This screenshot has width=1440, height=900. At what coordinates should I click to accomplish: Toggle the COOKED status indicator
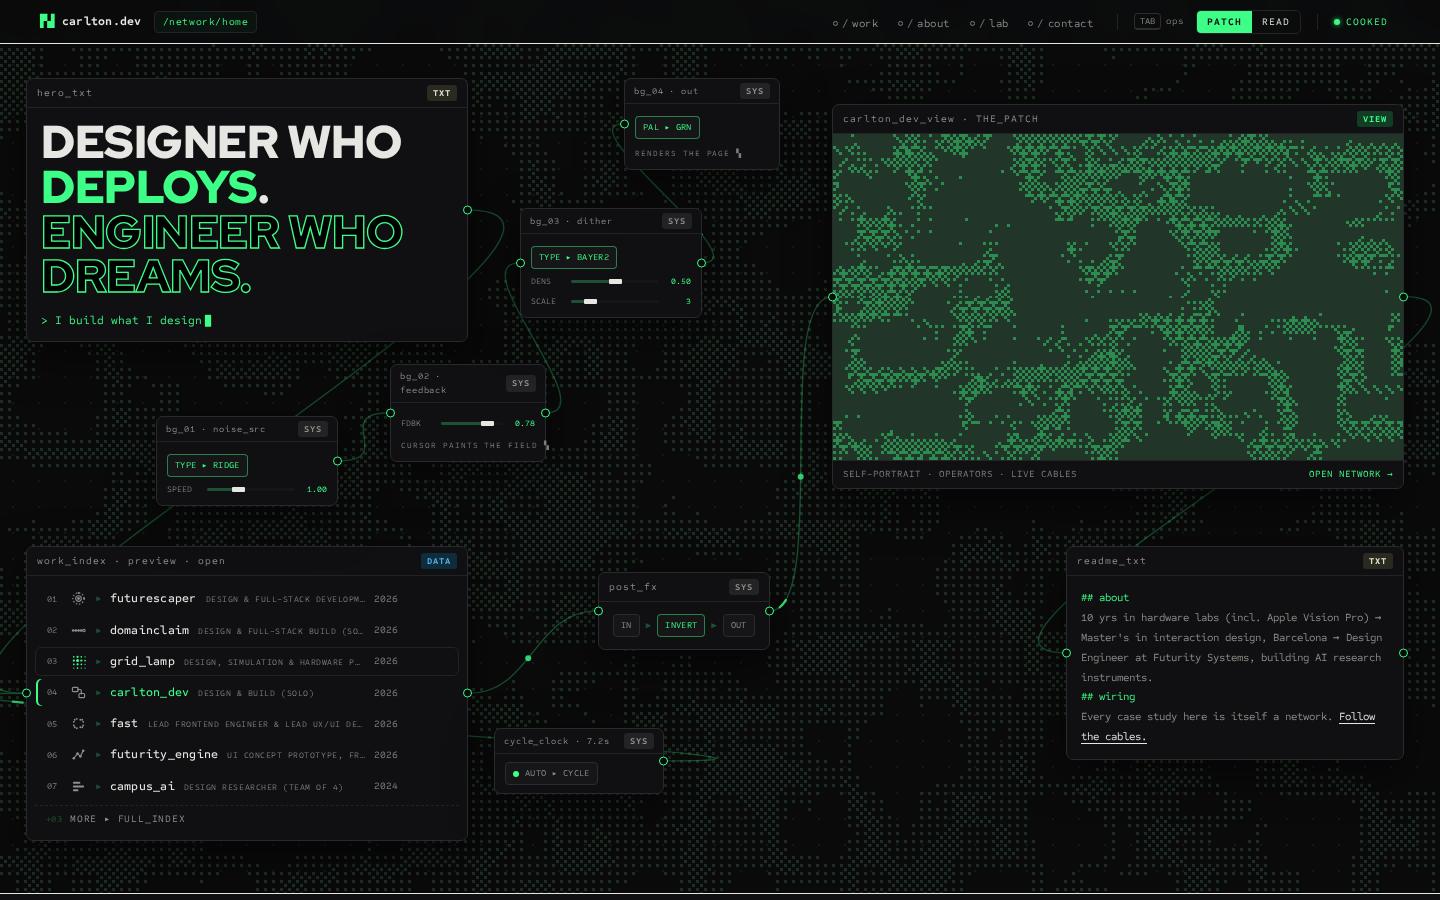point(1360,22)
